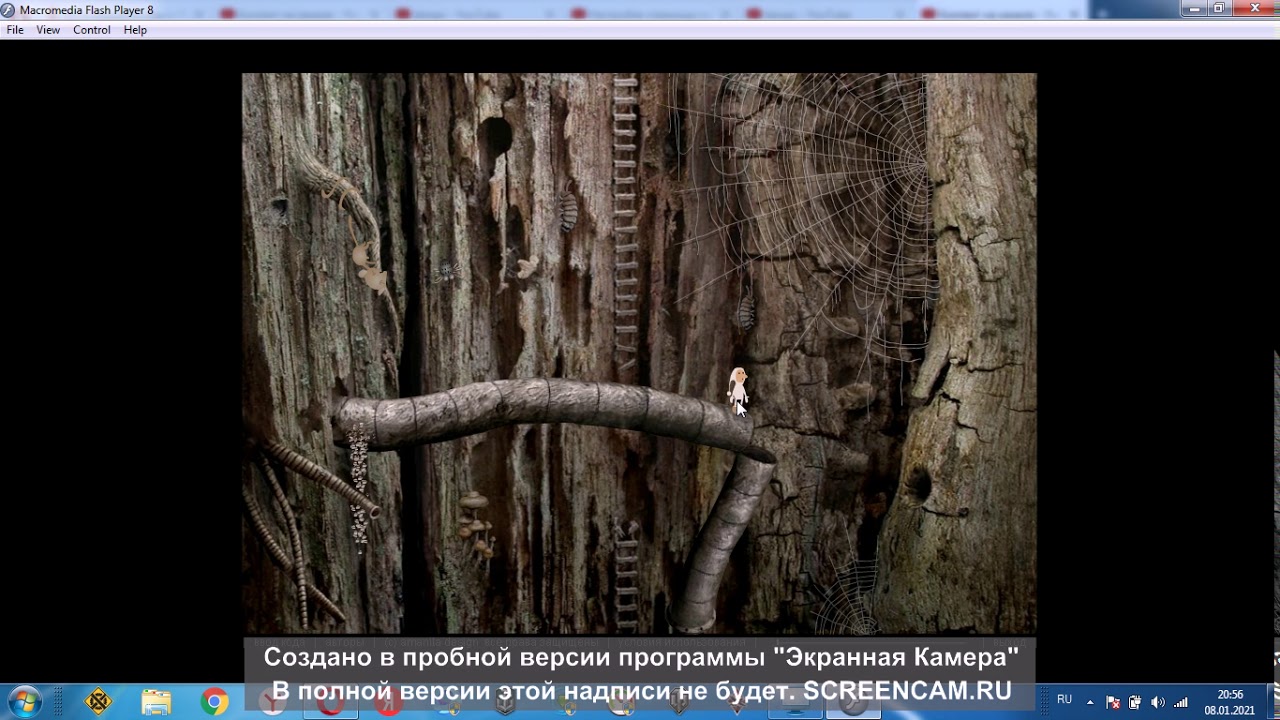Open the yellow diamond app in the taskbar
This screenshot has height=720, width=1280.
click(x=98, y=702)
